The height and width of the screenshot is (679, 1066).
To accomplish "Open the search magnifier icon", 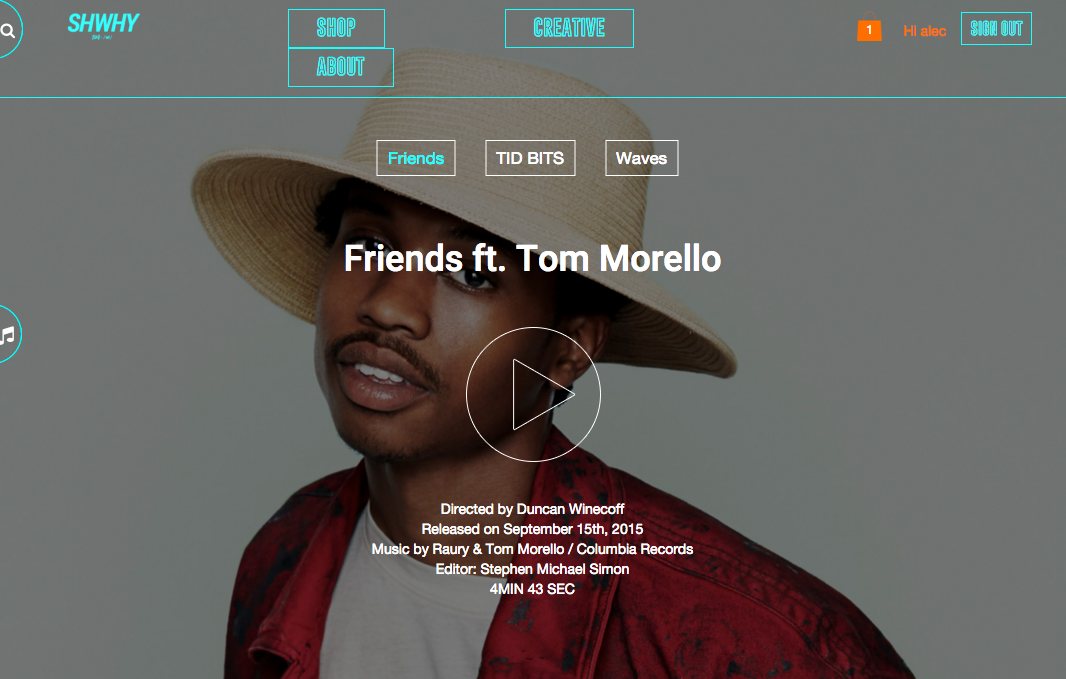I will click(8, 31).
